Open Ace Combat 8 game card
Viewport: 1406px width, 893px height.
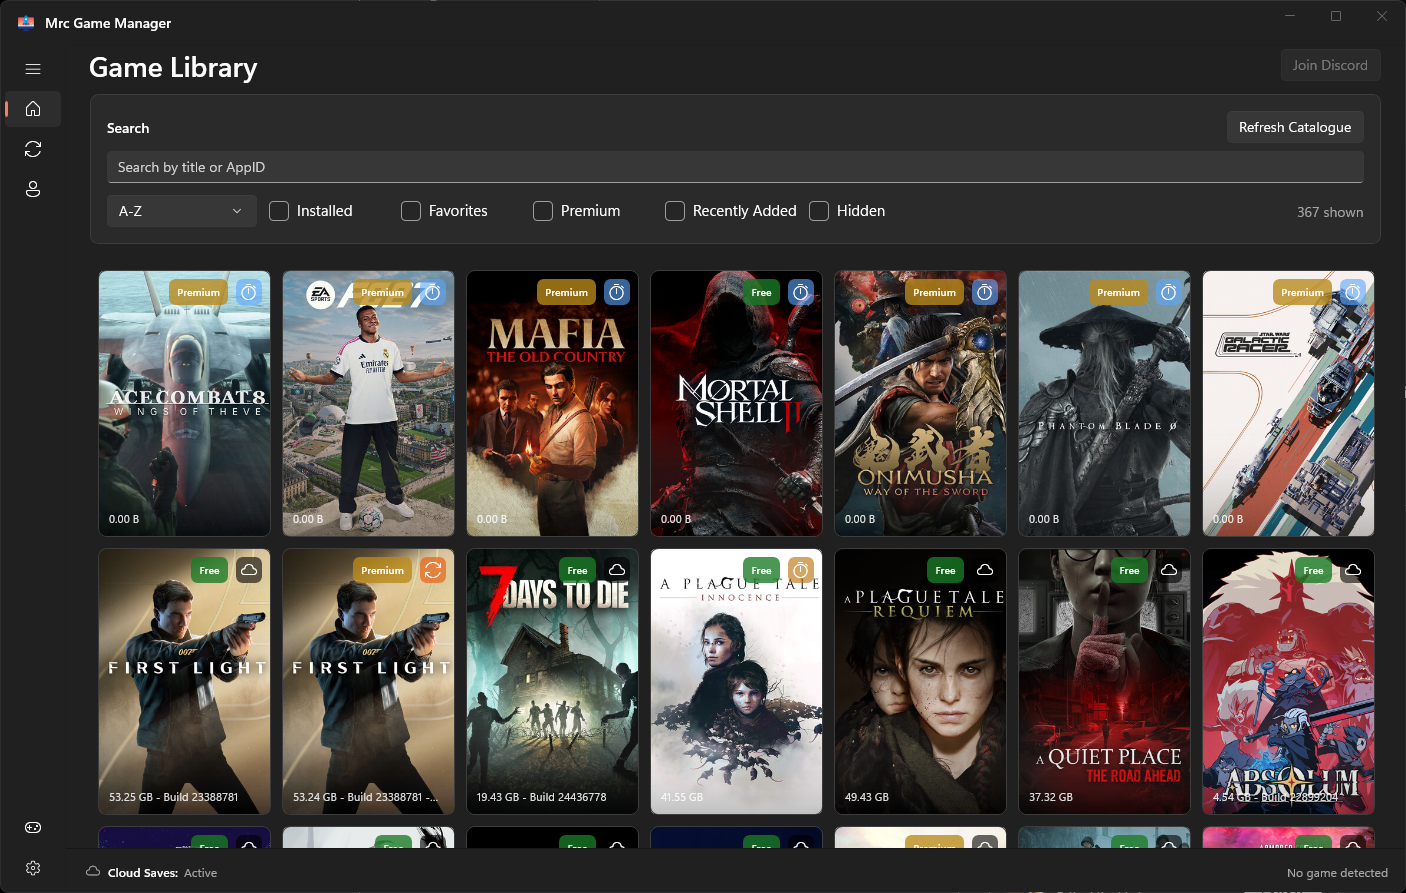tap(184, 404)
